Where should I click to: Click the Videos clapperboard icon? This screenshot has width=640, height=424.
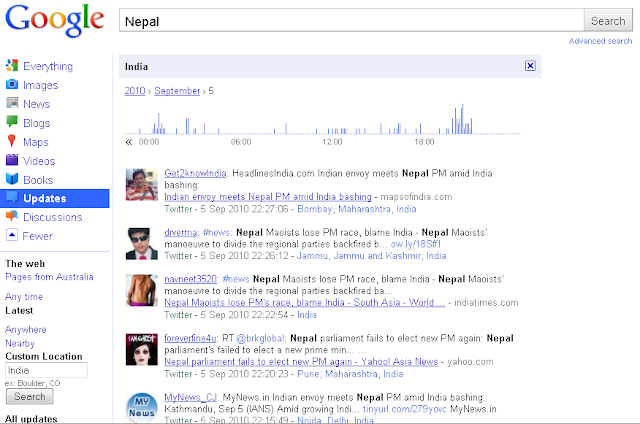click(12, 160)
